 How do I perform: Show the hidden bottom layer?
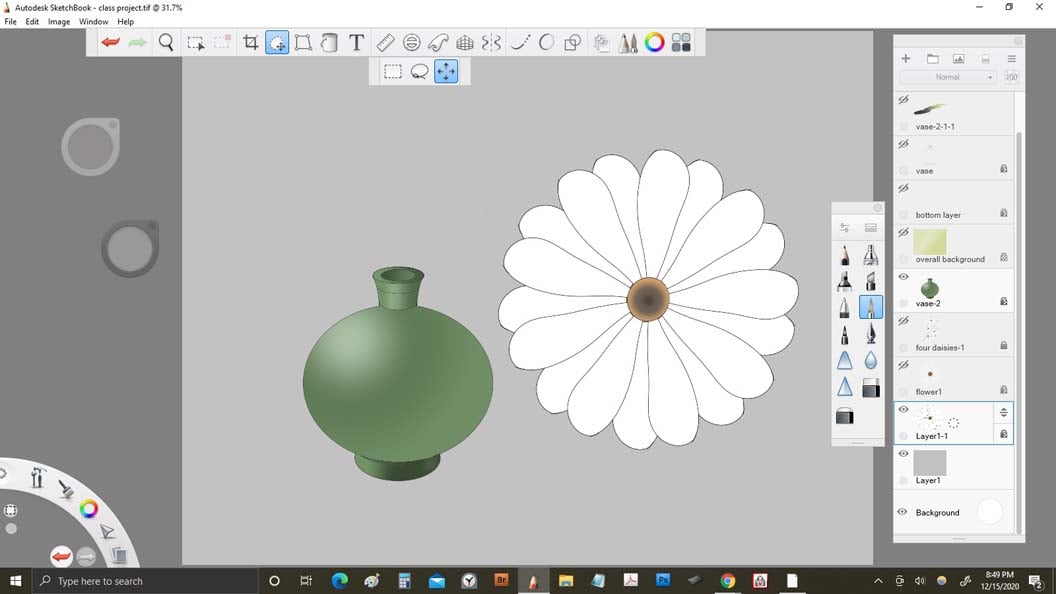[x=904, y=188]
